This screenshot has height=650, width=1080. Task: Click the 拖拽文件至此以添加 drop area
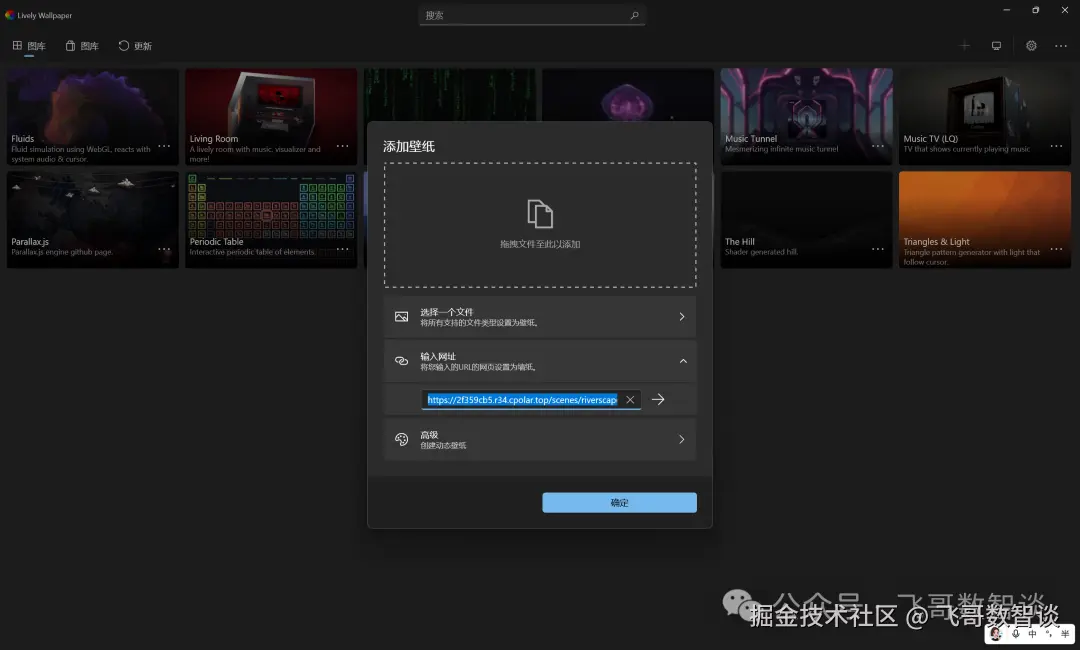click(x=540, y=225)
